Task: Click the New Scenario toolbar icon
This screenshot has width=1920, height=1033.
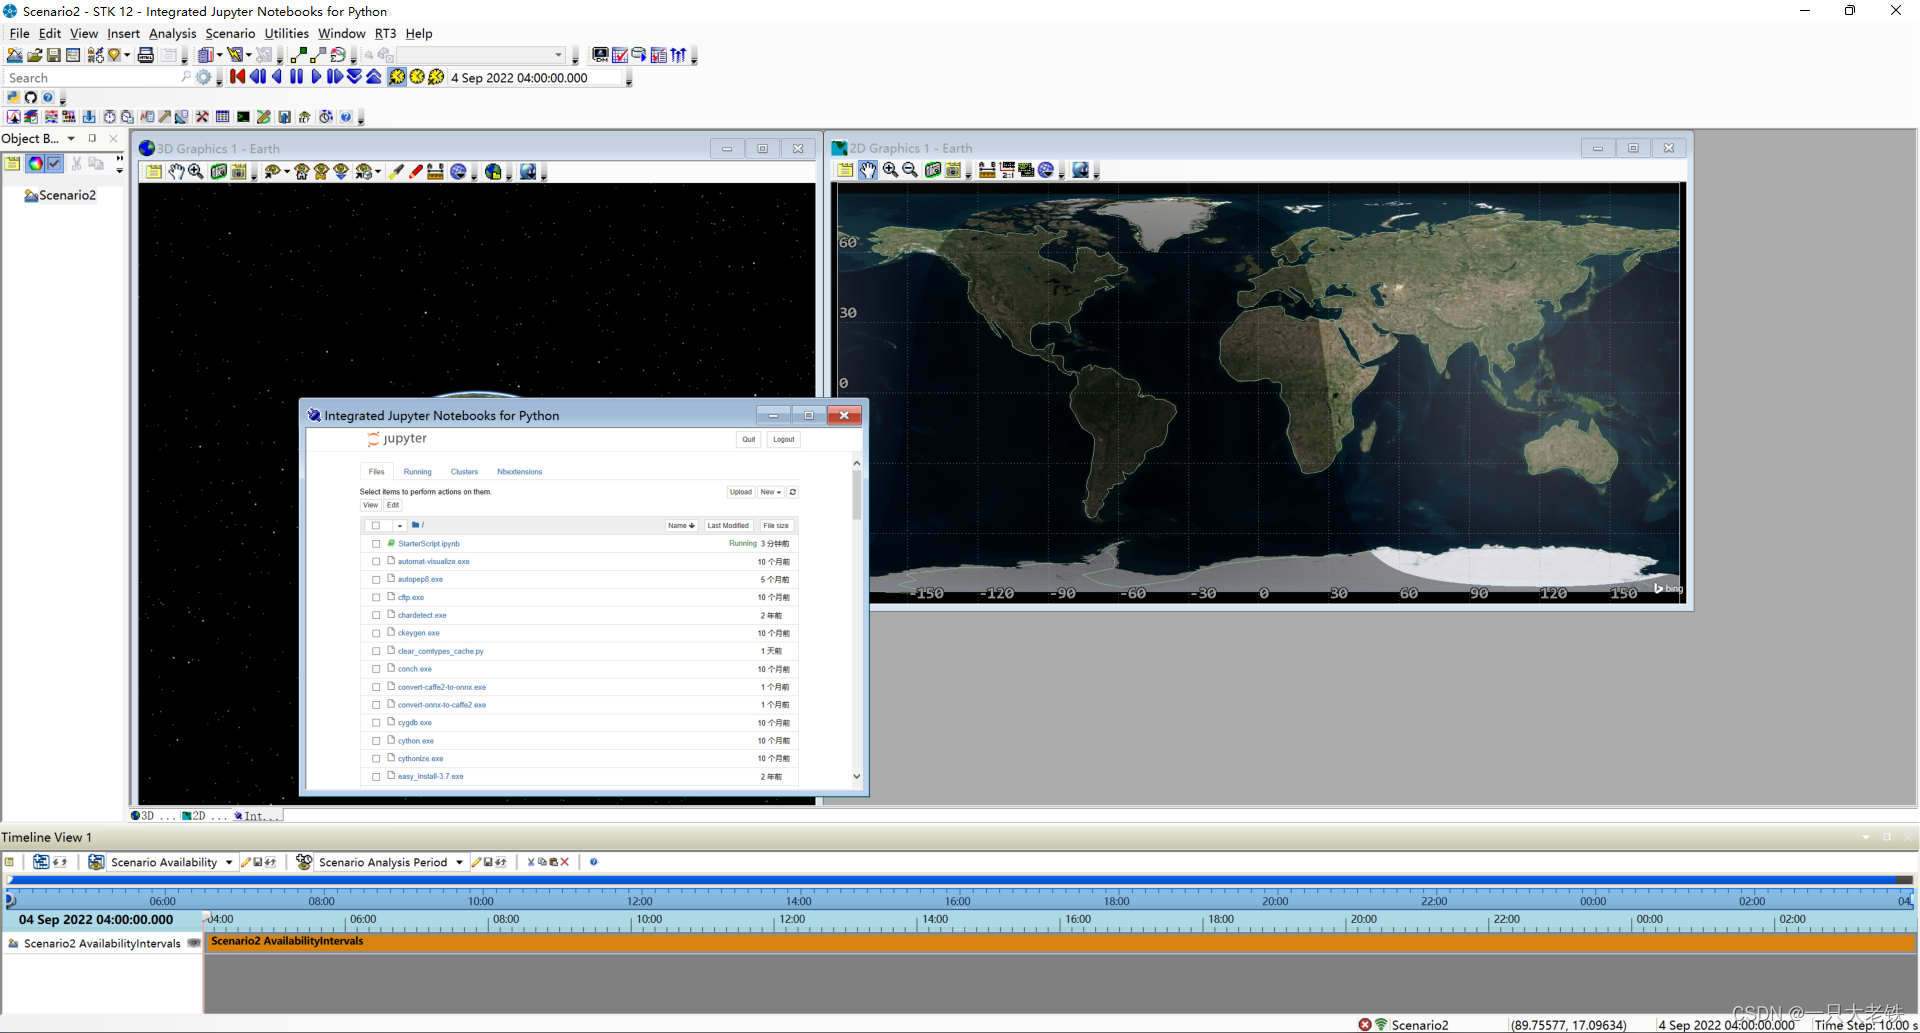Action: (14, 55)
